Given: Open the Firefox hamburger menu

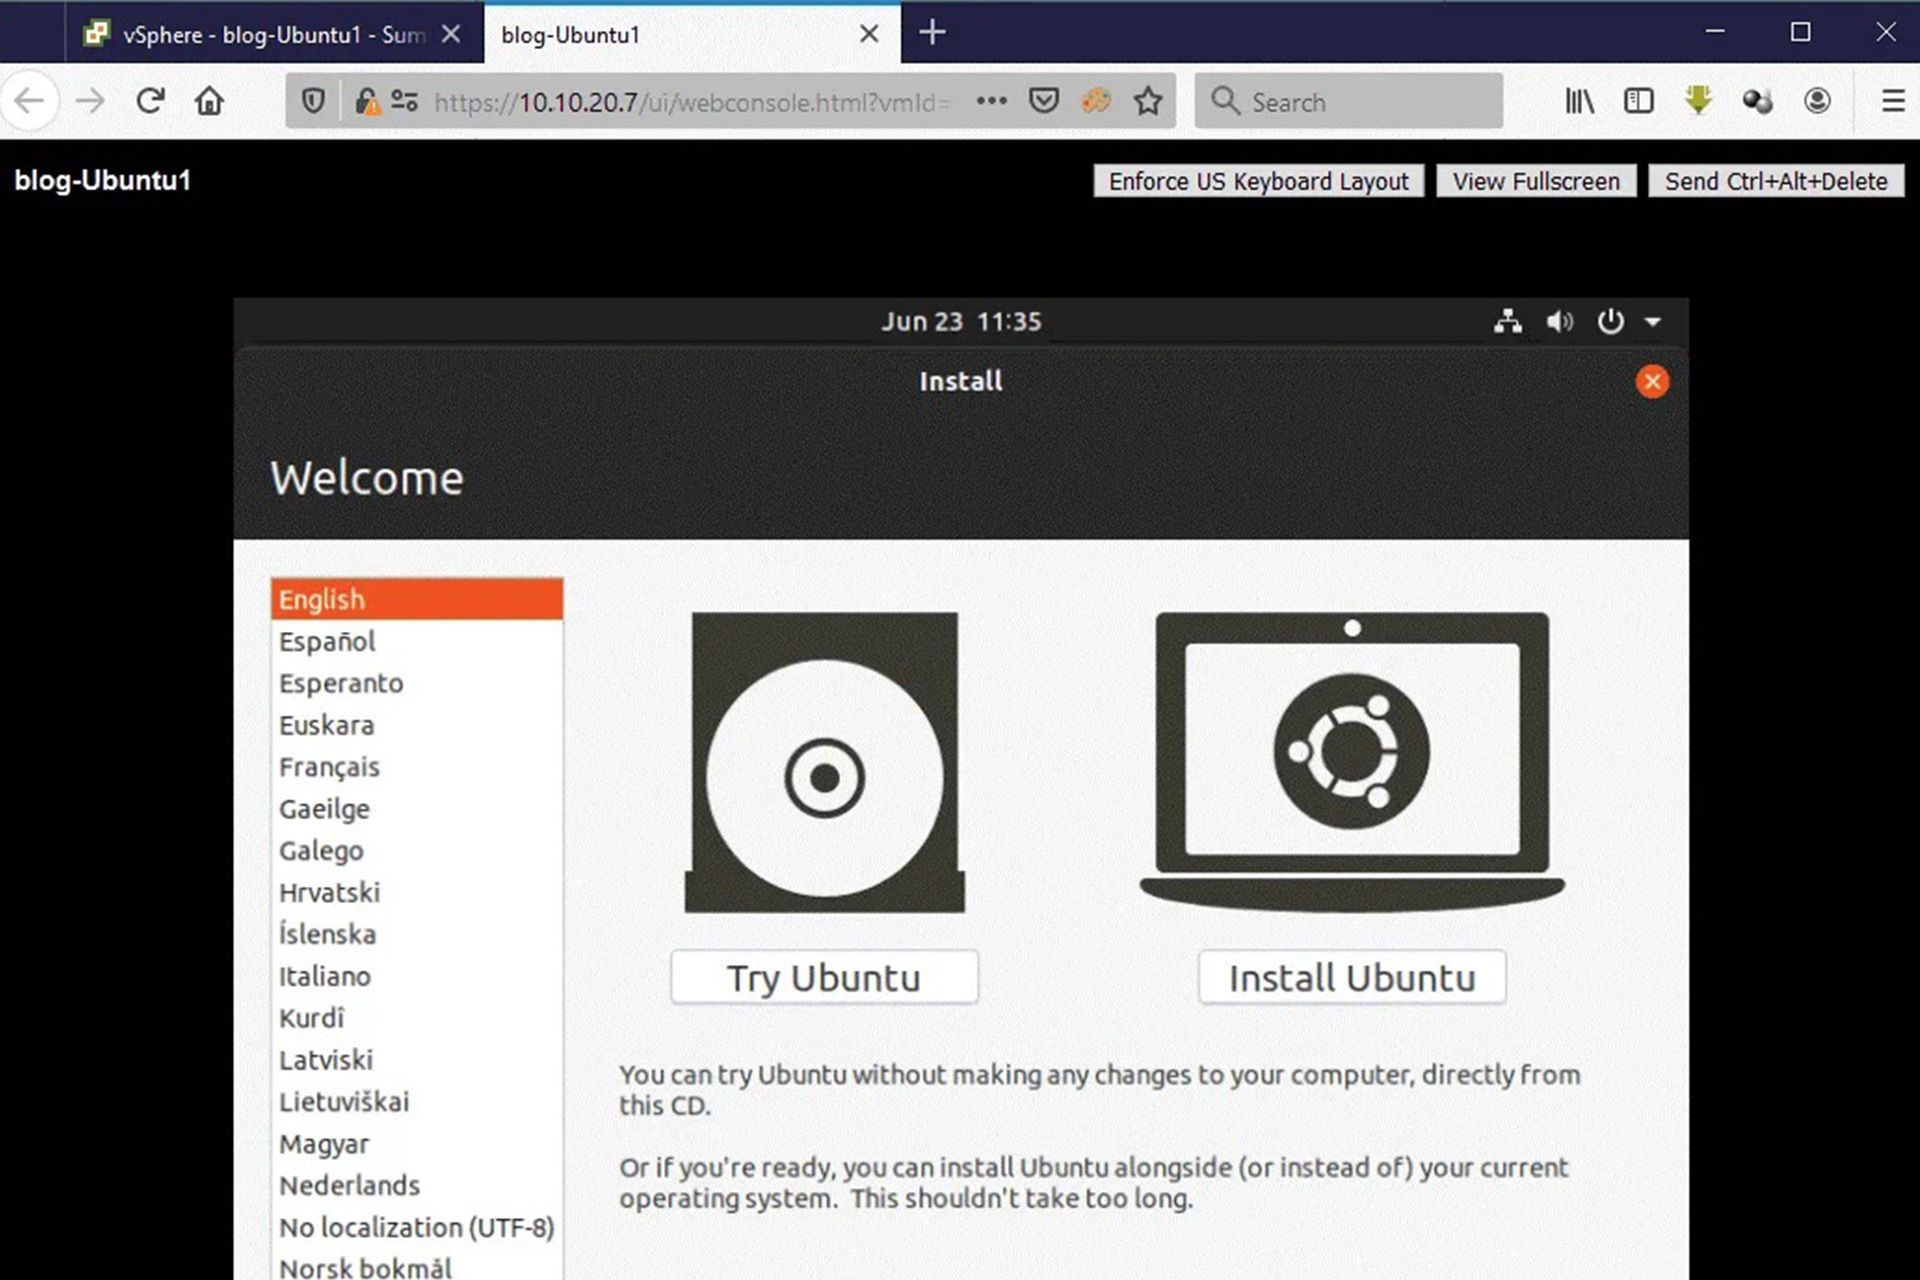Looking at the screenshot, I should pos(1892,101).
